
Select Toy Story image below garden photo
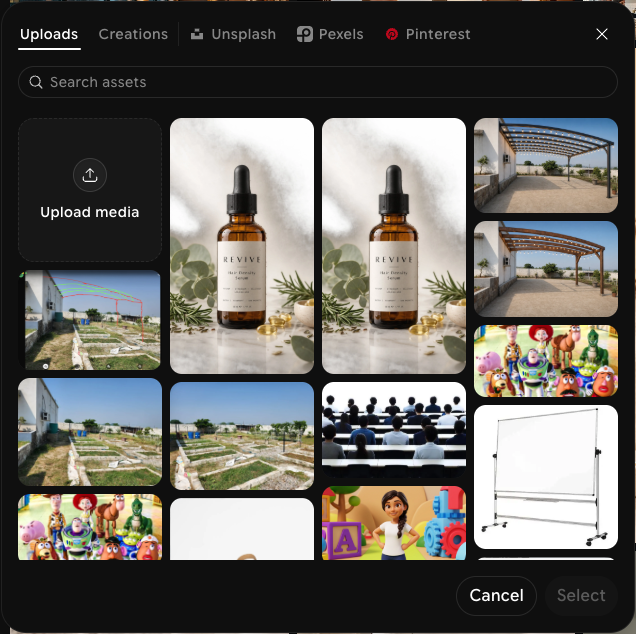click(90, 527)
